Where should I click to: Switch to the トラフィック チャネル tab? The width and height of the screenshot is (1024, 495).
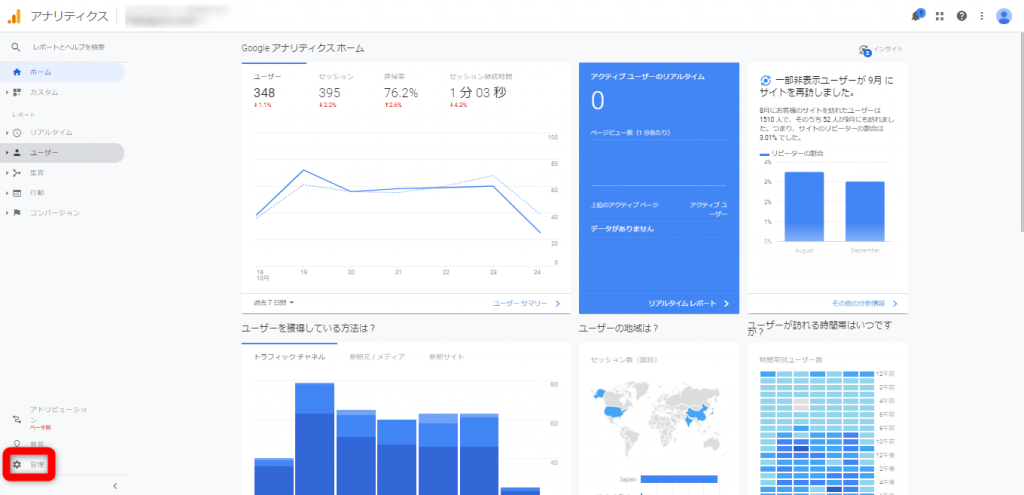289,357
